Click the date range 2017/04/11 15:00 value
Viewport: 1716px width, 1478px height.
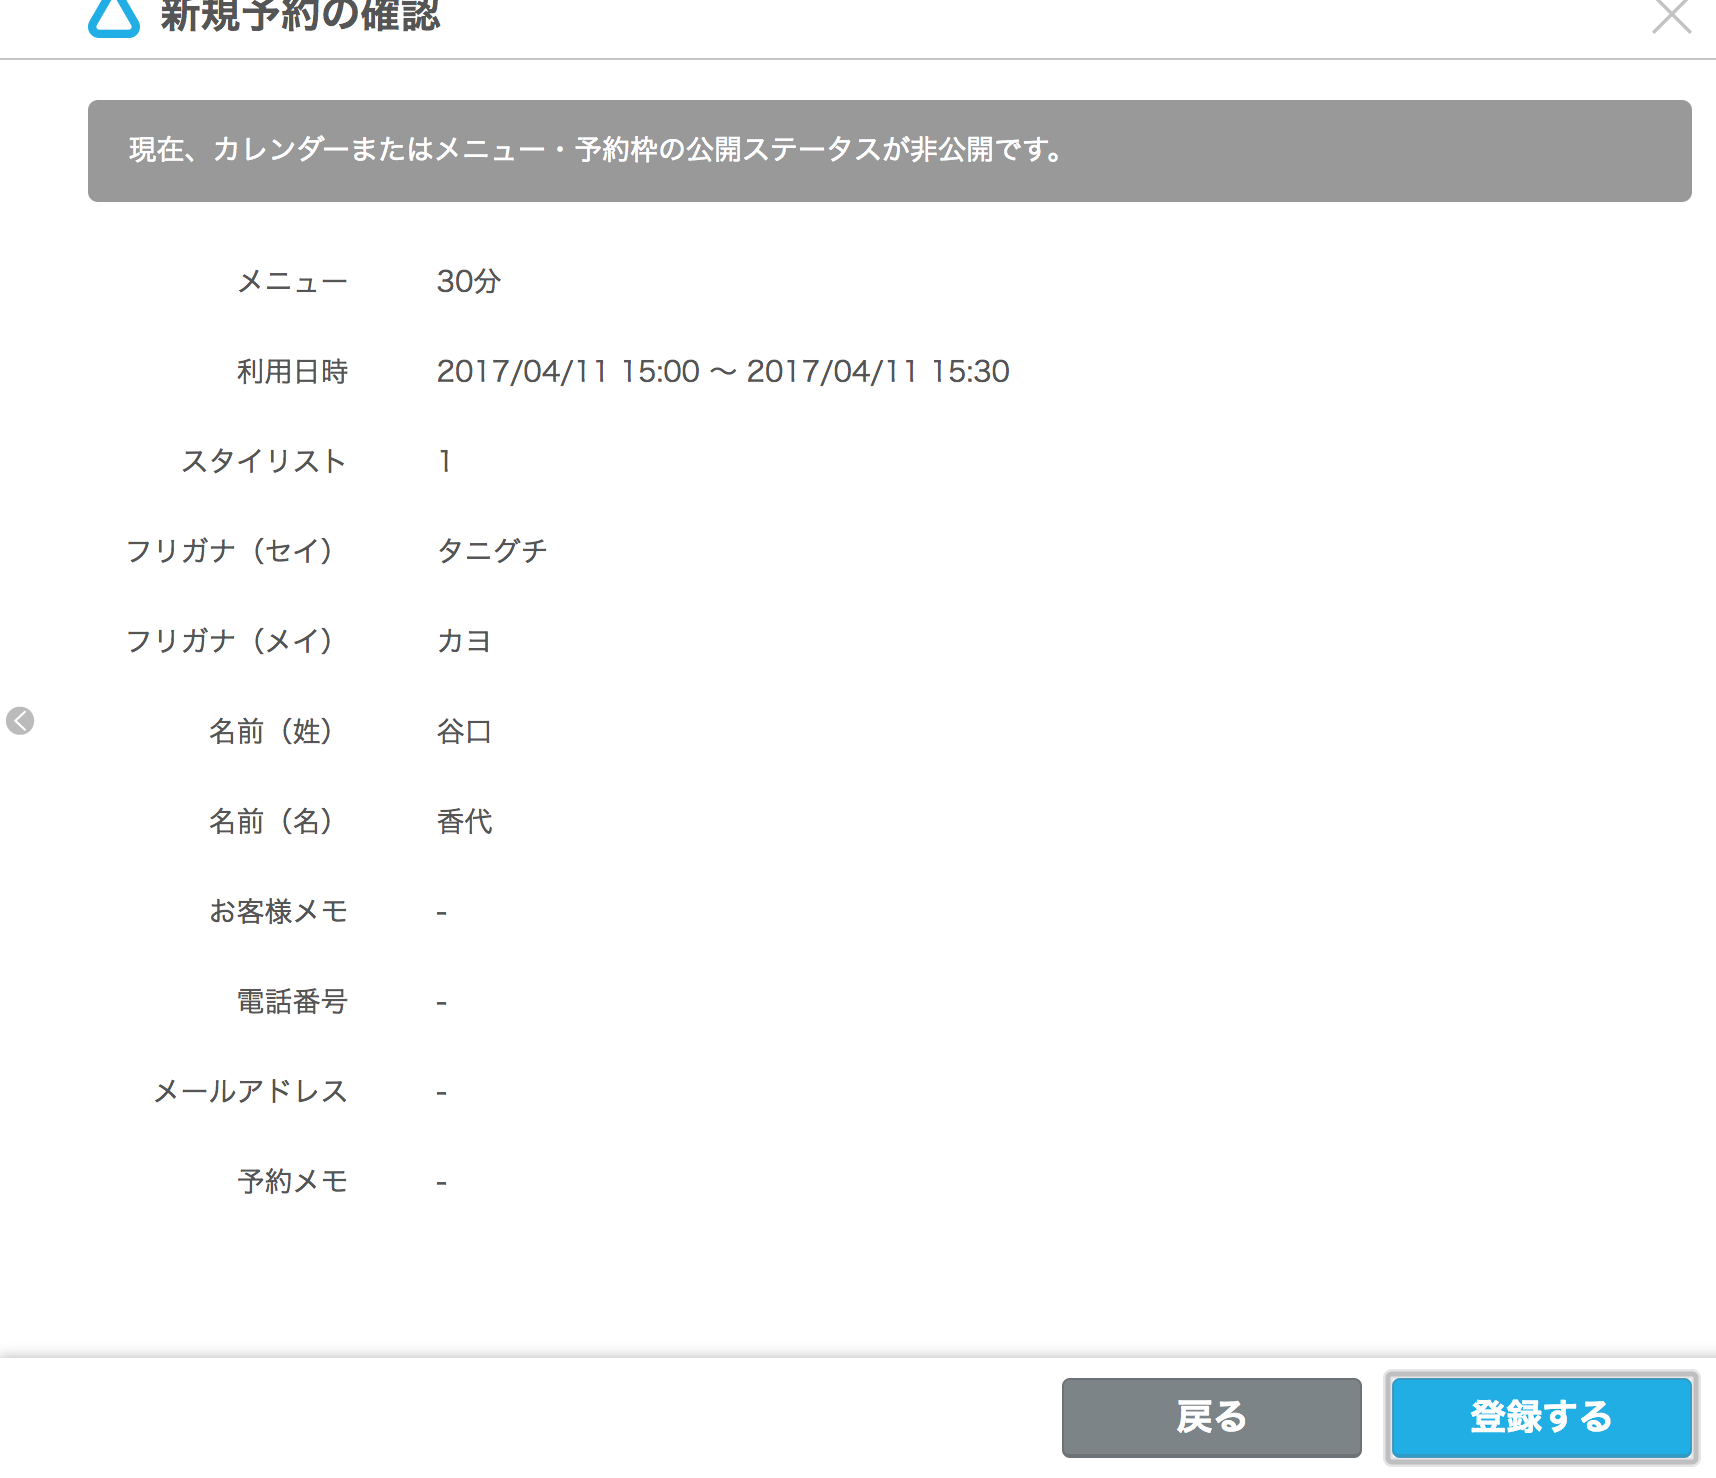point(723,371)
